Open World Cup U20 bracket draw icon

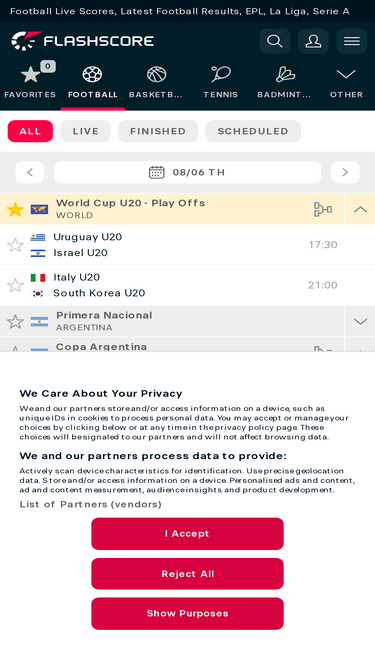click(x=323, y=209)
